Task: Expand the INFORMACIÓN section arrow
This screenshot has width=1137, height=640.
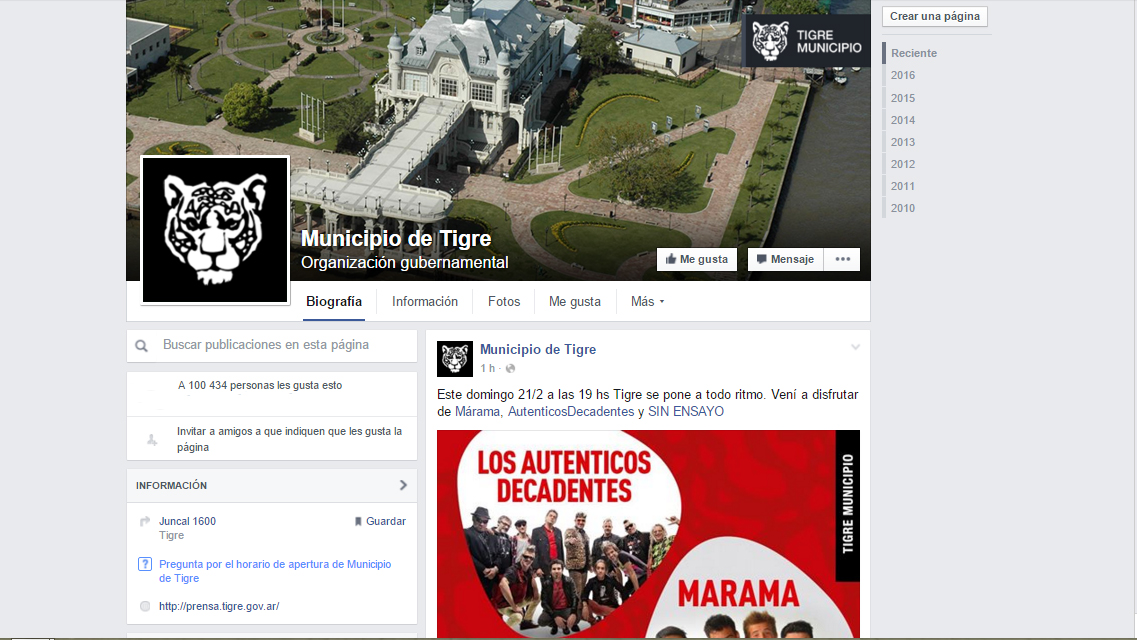Action: click(403, 486)
